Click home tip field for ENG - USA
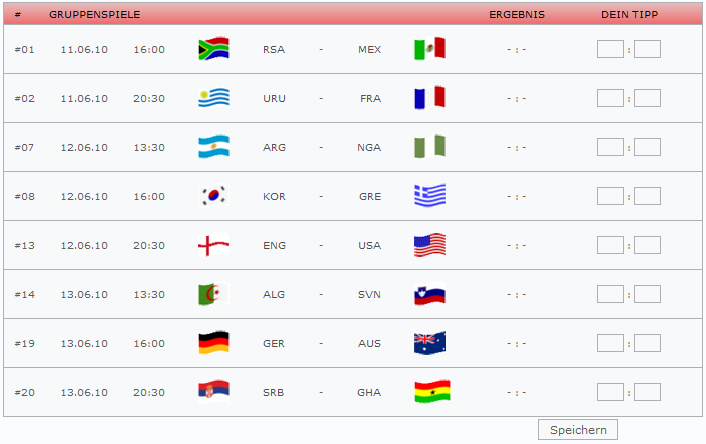The height and width of the screenshot is (444, 706). point(610,245)
